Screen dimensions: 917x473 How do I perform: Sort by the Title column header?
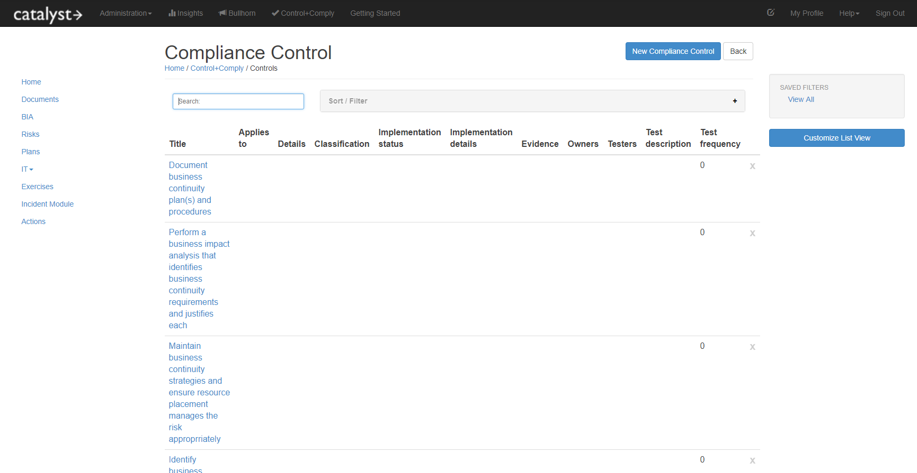(177, 144)
